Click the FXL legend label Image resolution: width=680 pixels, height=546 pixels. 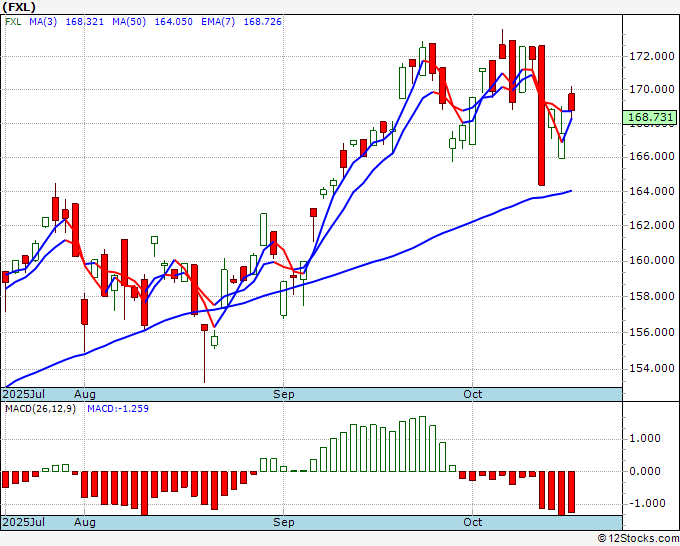[13, 22]
